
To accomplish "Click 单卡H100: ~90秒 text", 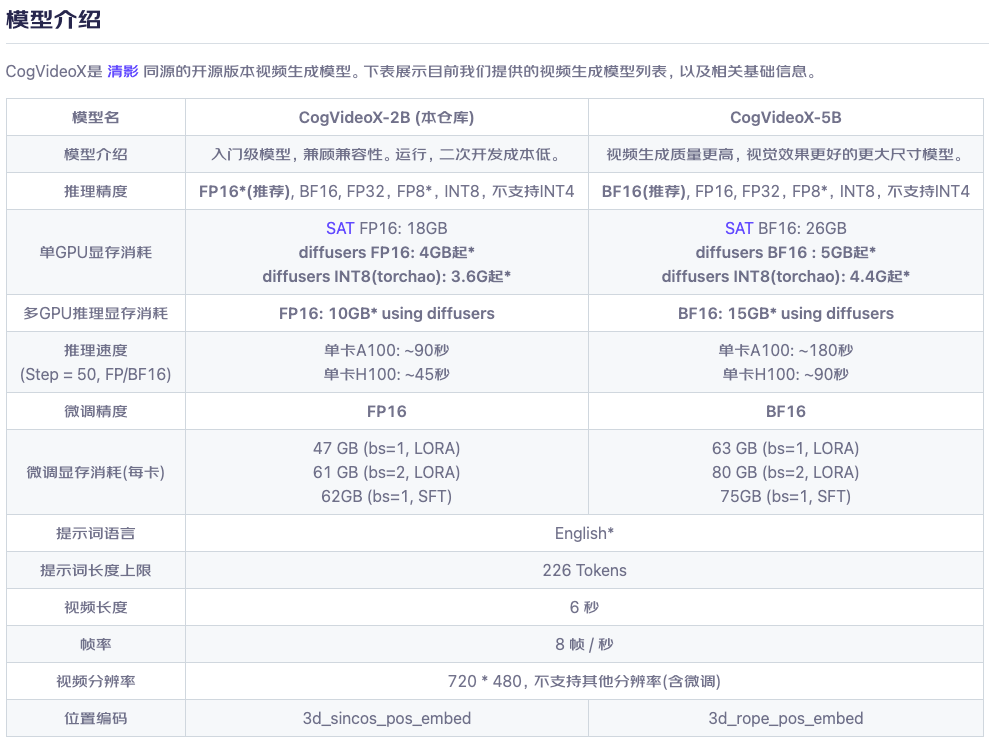I will coord(786,374).
